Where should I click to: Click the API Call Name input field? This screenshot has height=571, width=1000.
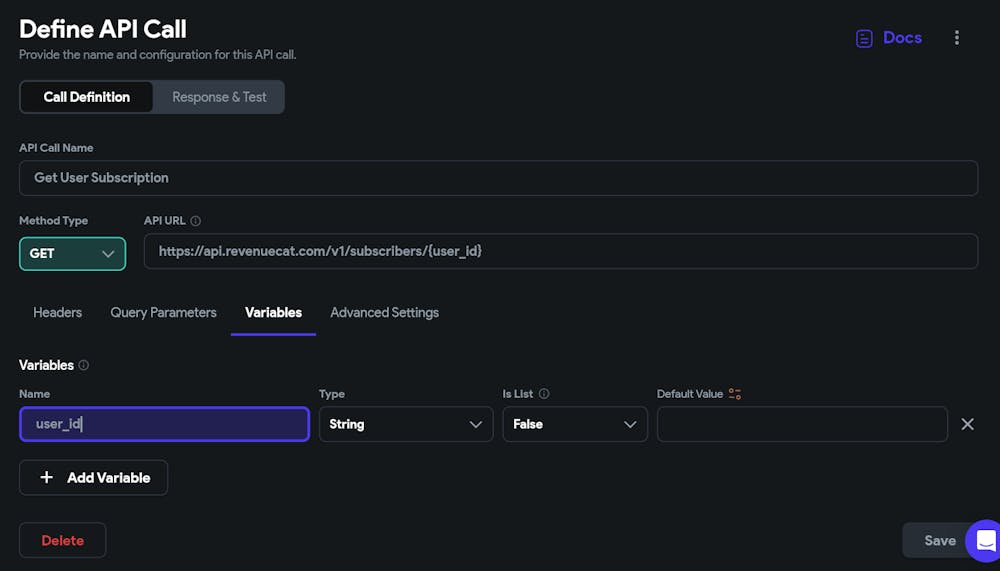pos(498,178)
